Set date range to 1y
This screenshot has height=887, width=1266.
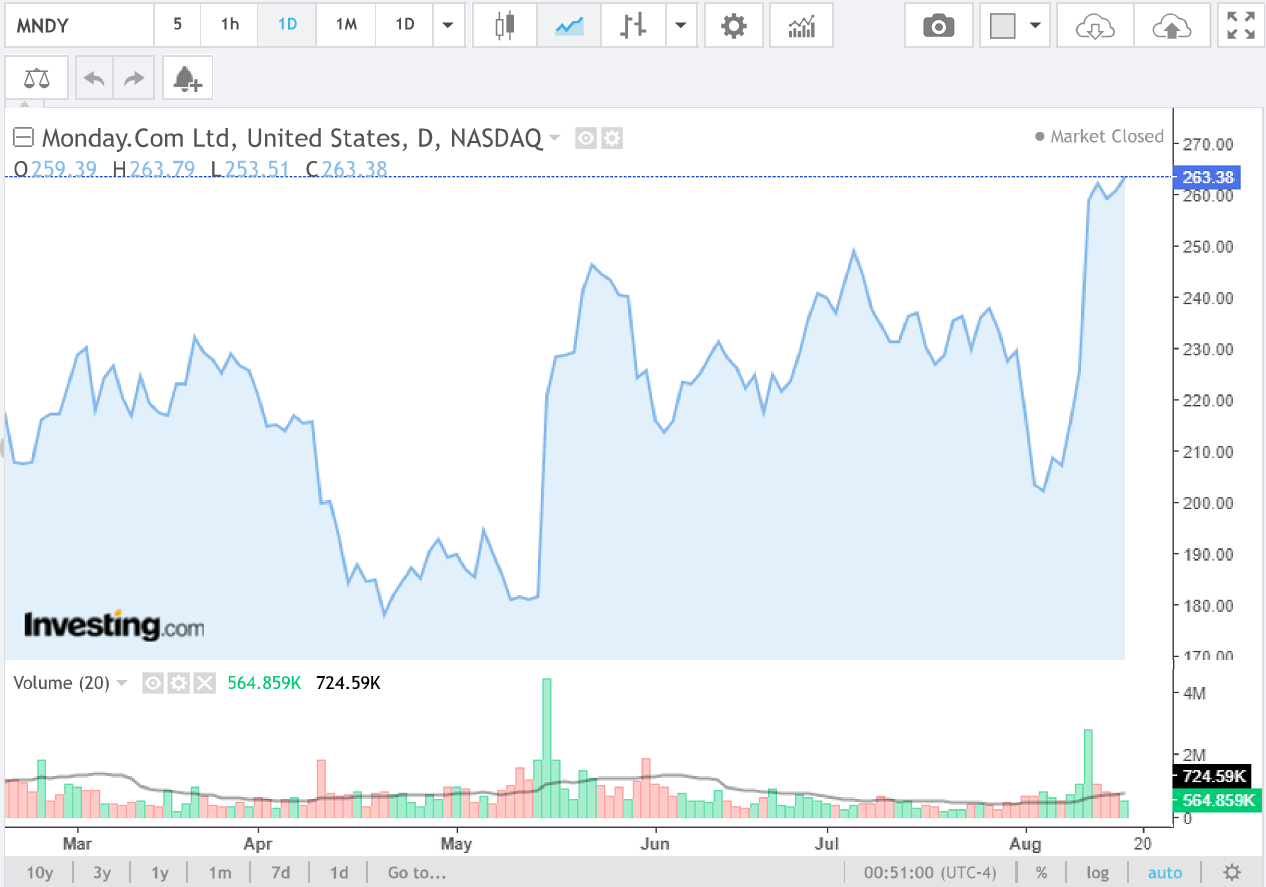pyautogui.click(x=160, y=872)
